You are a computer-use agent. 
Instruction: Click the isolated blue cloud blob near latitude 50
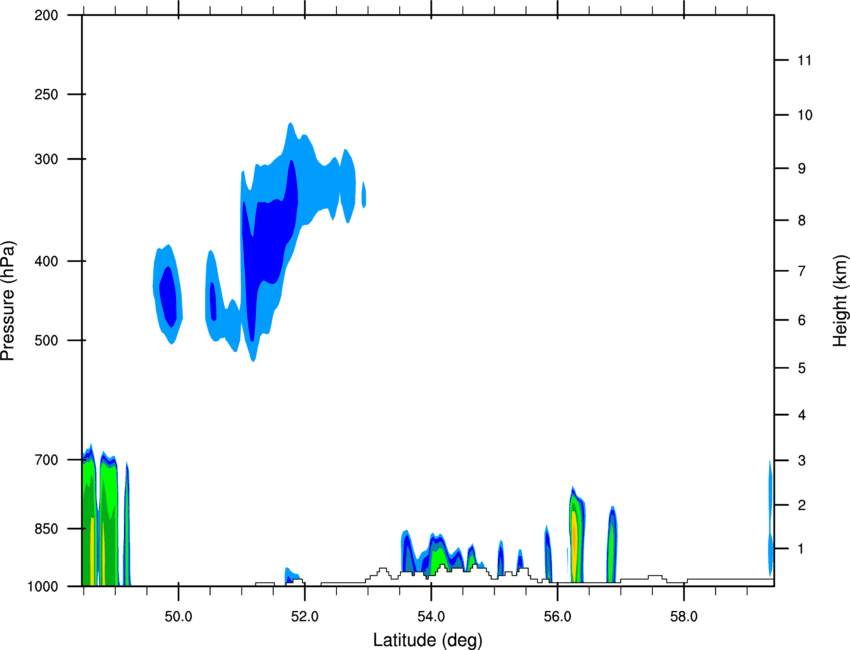pos(168,294)
